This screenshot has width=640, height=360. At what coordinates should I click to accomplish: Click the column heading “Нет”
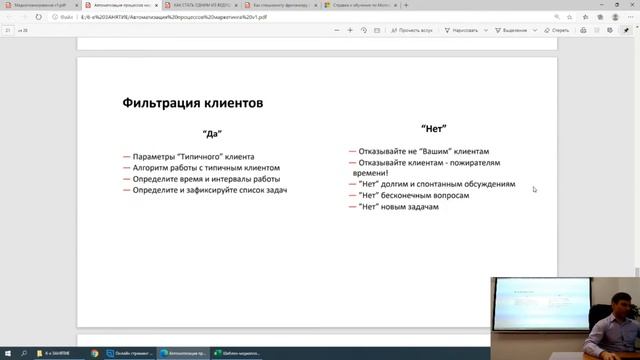coord(433,129)
